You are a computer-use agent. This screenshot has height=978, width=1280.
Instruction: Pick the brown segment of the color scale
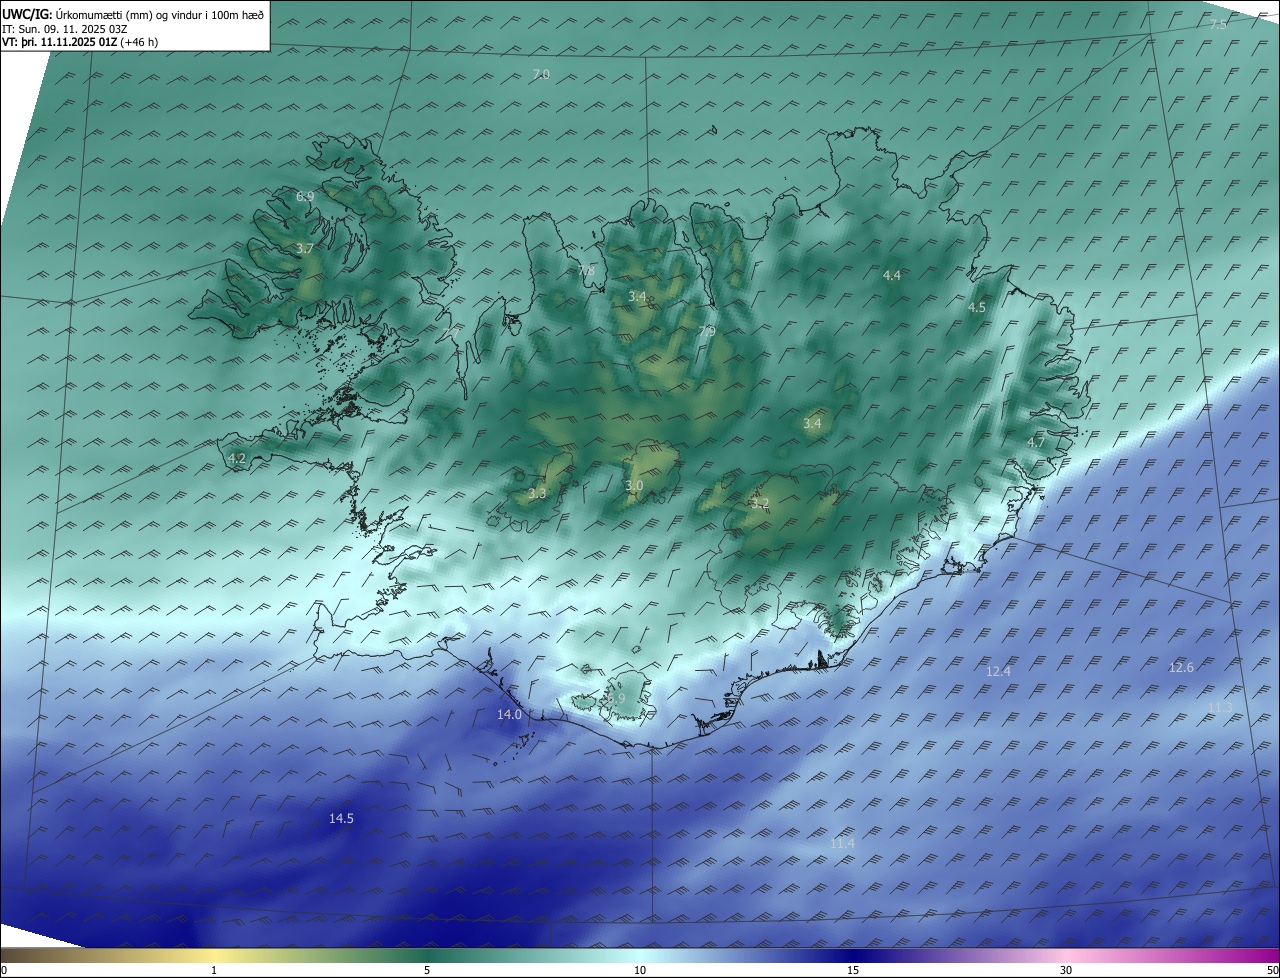pyautogui.click(x=40, y=956)
